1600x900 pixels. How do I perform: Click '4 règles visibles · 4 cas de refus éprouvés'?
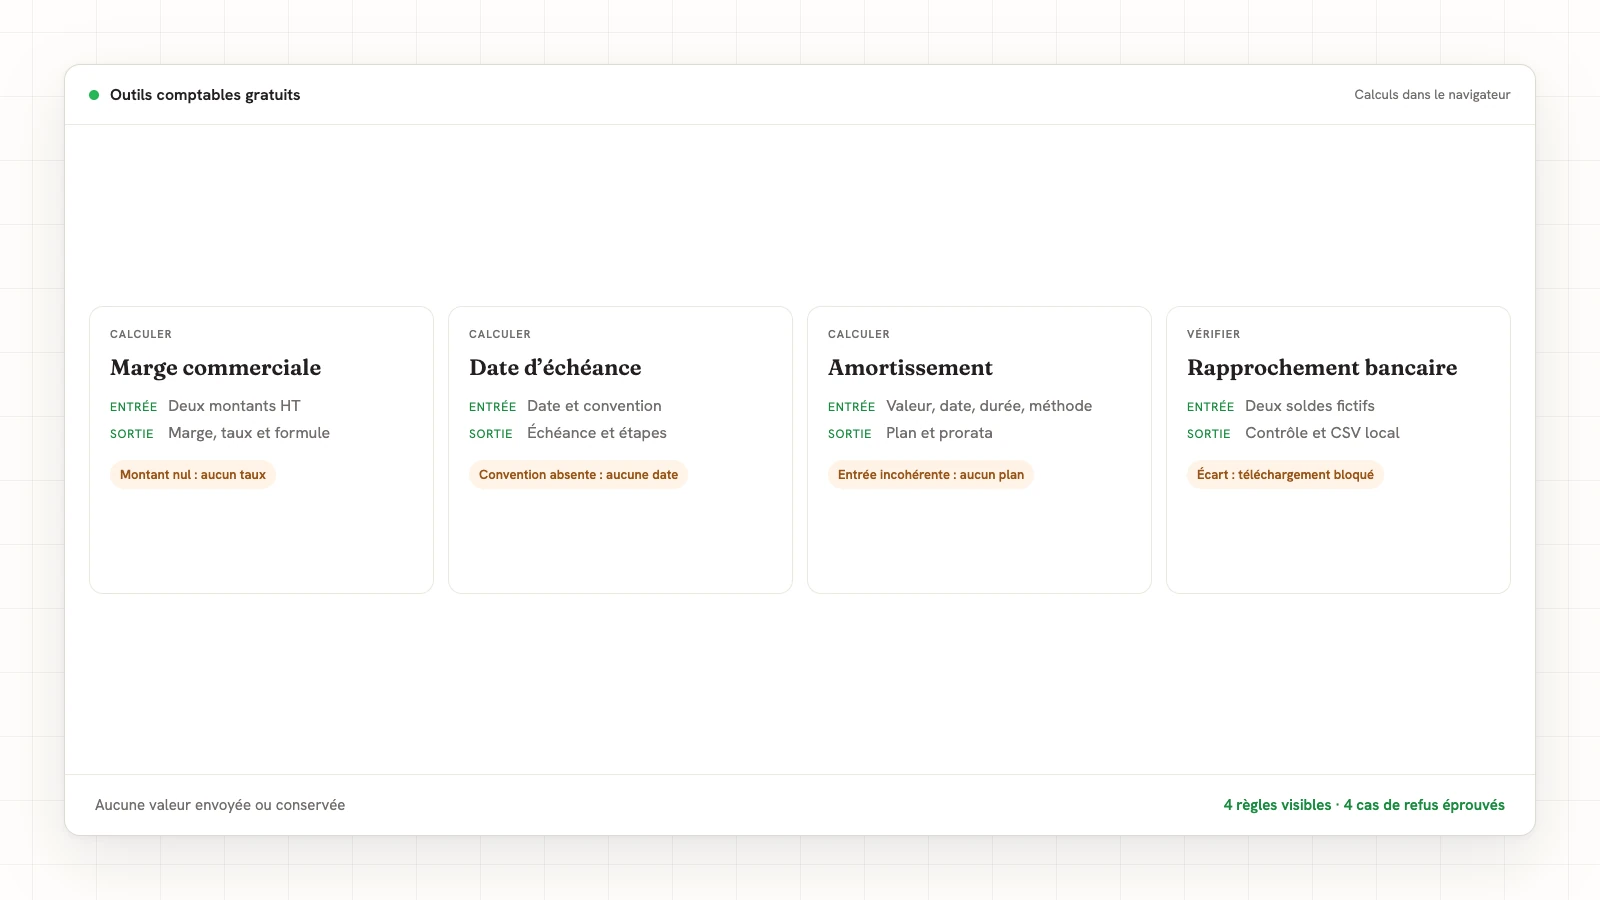1364,805
